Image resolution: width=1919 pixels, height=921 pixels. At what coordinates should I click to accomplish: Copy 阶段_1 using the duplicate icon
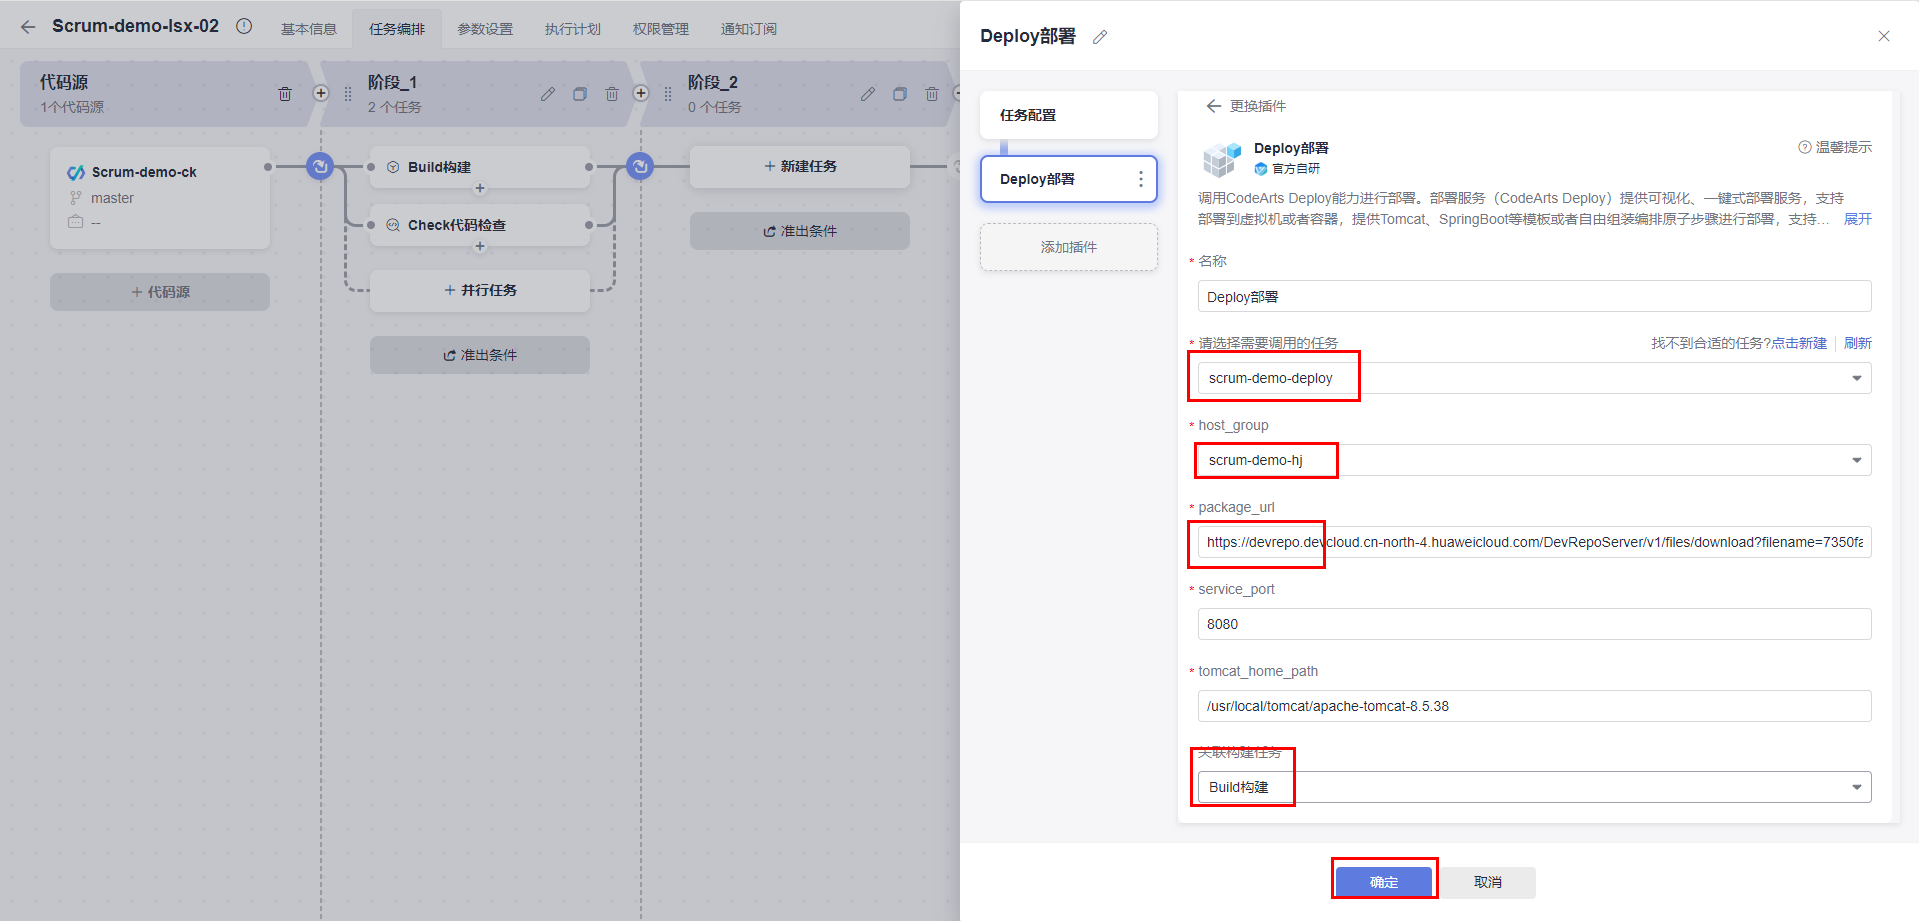pos(580,94)
